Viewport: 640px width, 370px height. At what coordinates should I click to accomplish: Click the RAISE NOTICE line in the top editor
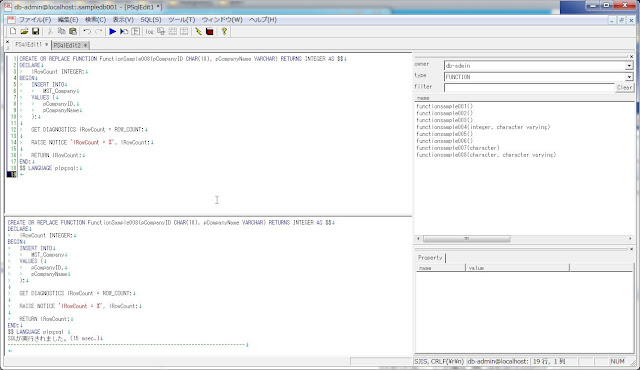[92, 142]
